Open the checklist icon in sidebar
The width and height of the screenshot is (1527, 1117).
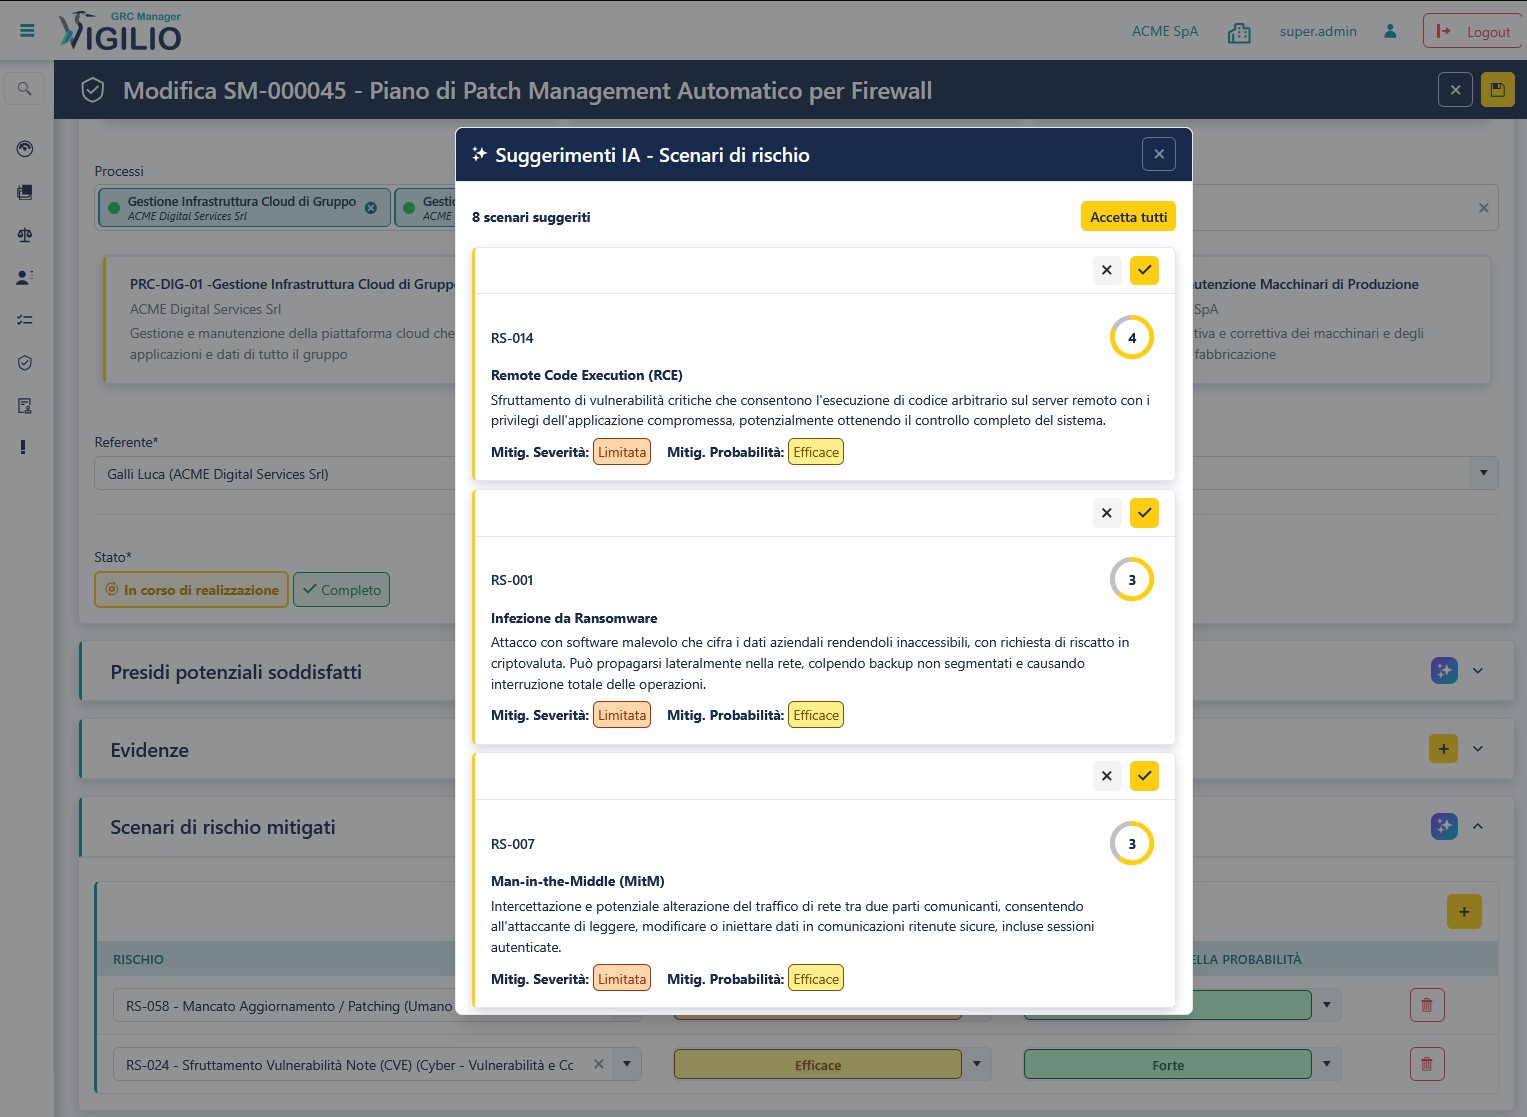coord(25,320)
